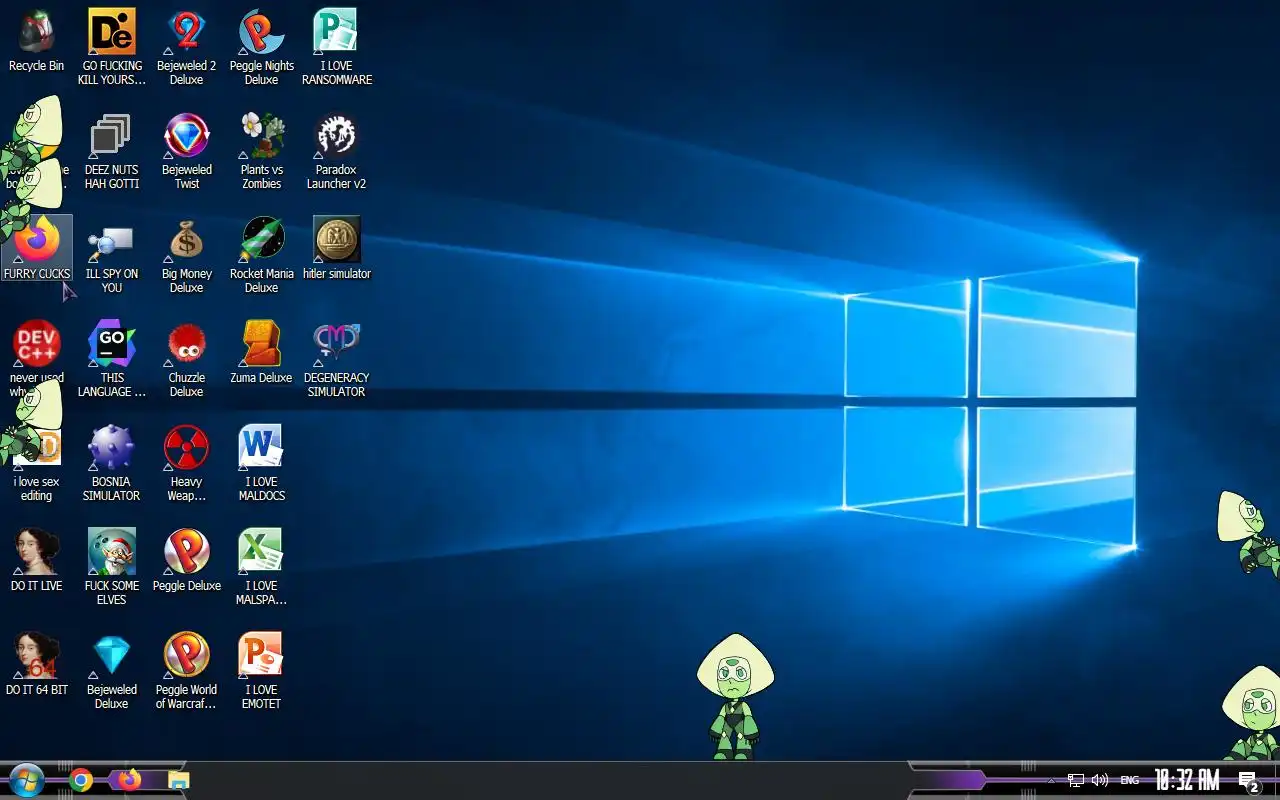This screenshot has width=1280, height=800.
Task: Launch Google Chrome from the taskbar
Action: pyautogui.click(x=82, y=780)
